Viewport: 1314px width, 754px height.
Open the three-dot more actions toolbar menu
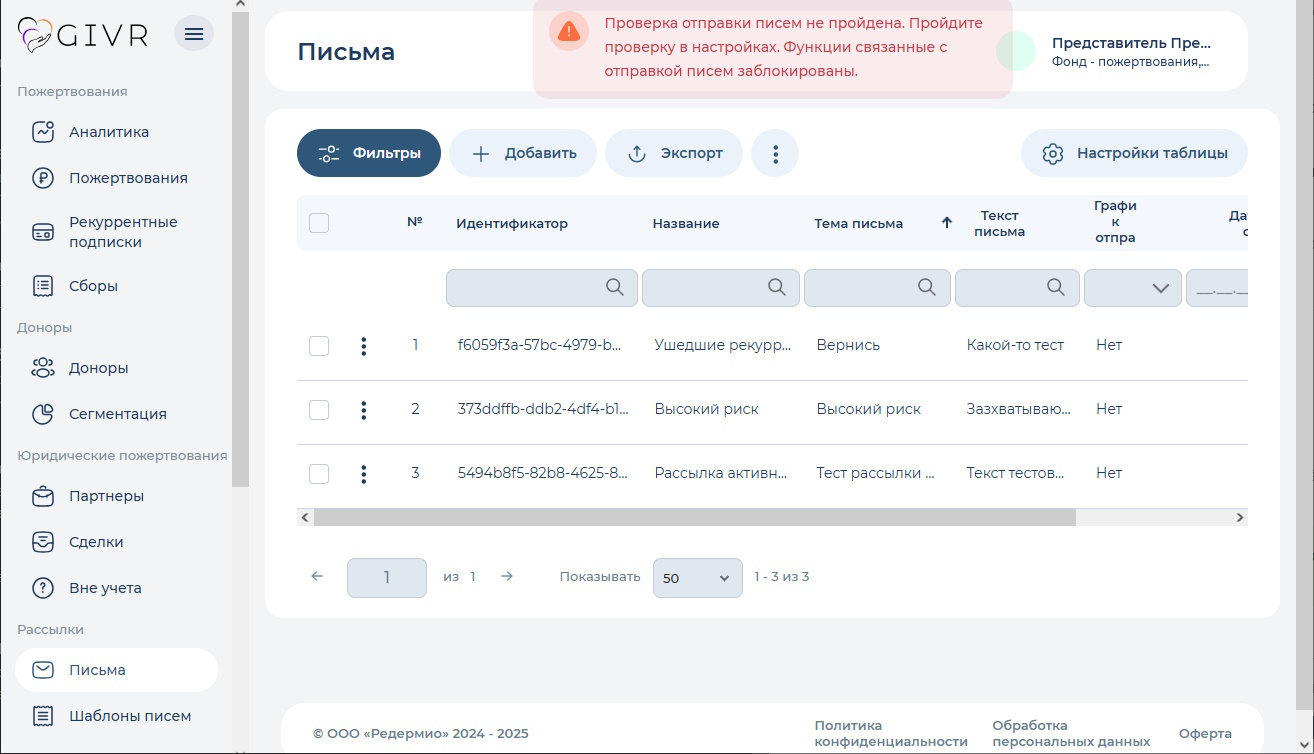(775, 154)
